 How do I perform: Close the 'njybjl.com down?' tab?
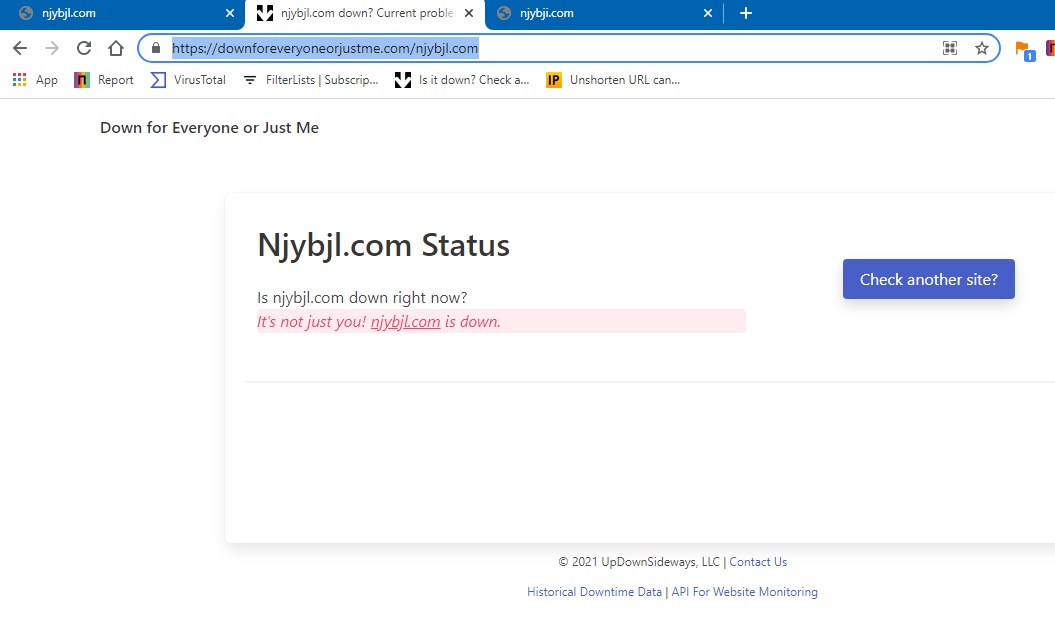coord(469,13)
